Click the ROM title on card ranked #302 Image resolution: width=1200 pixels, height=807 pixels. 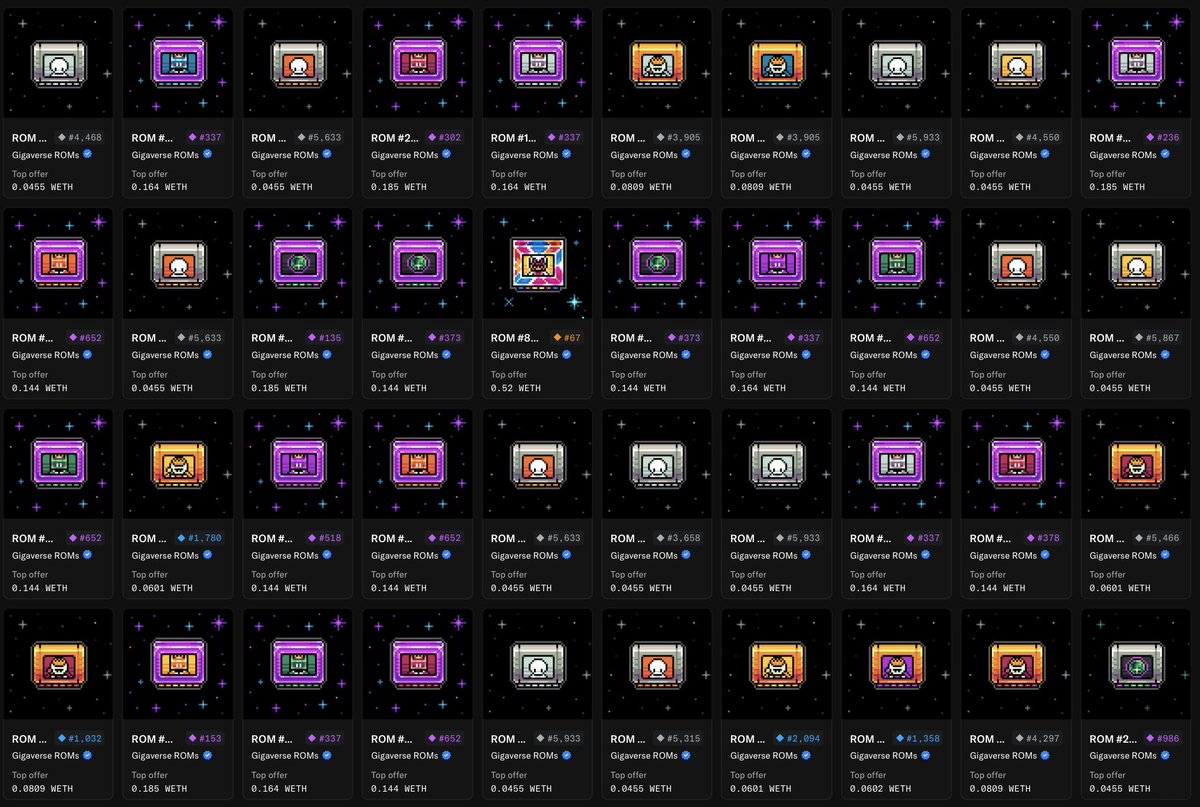[395, 138]
